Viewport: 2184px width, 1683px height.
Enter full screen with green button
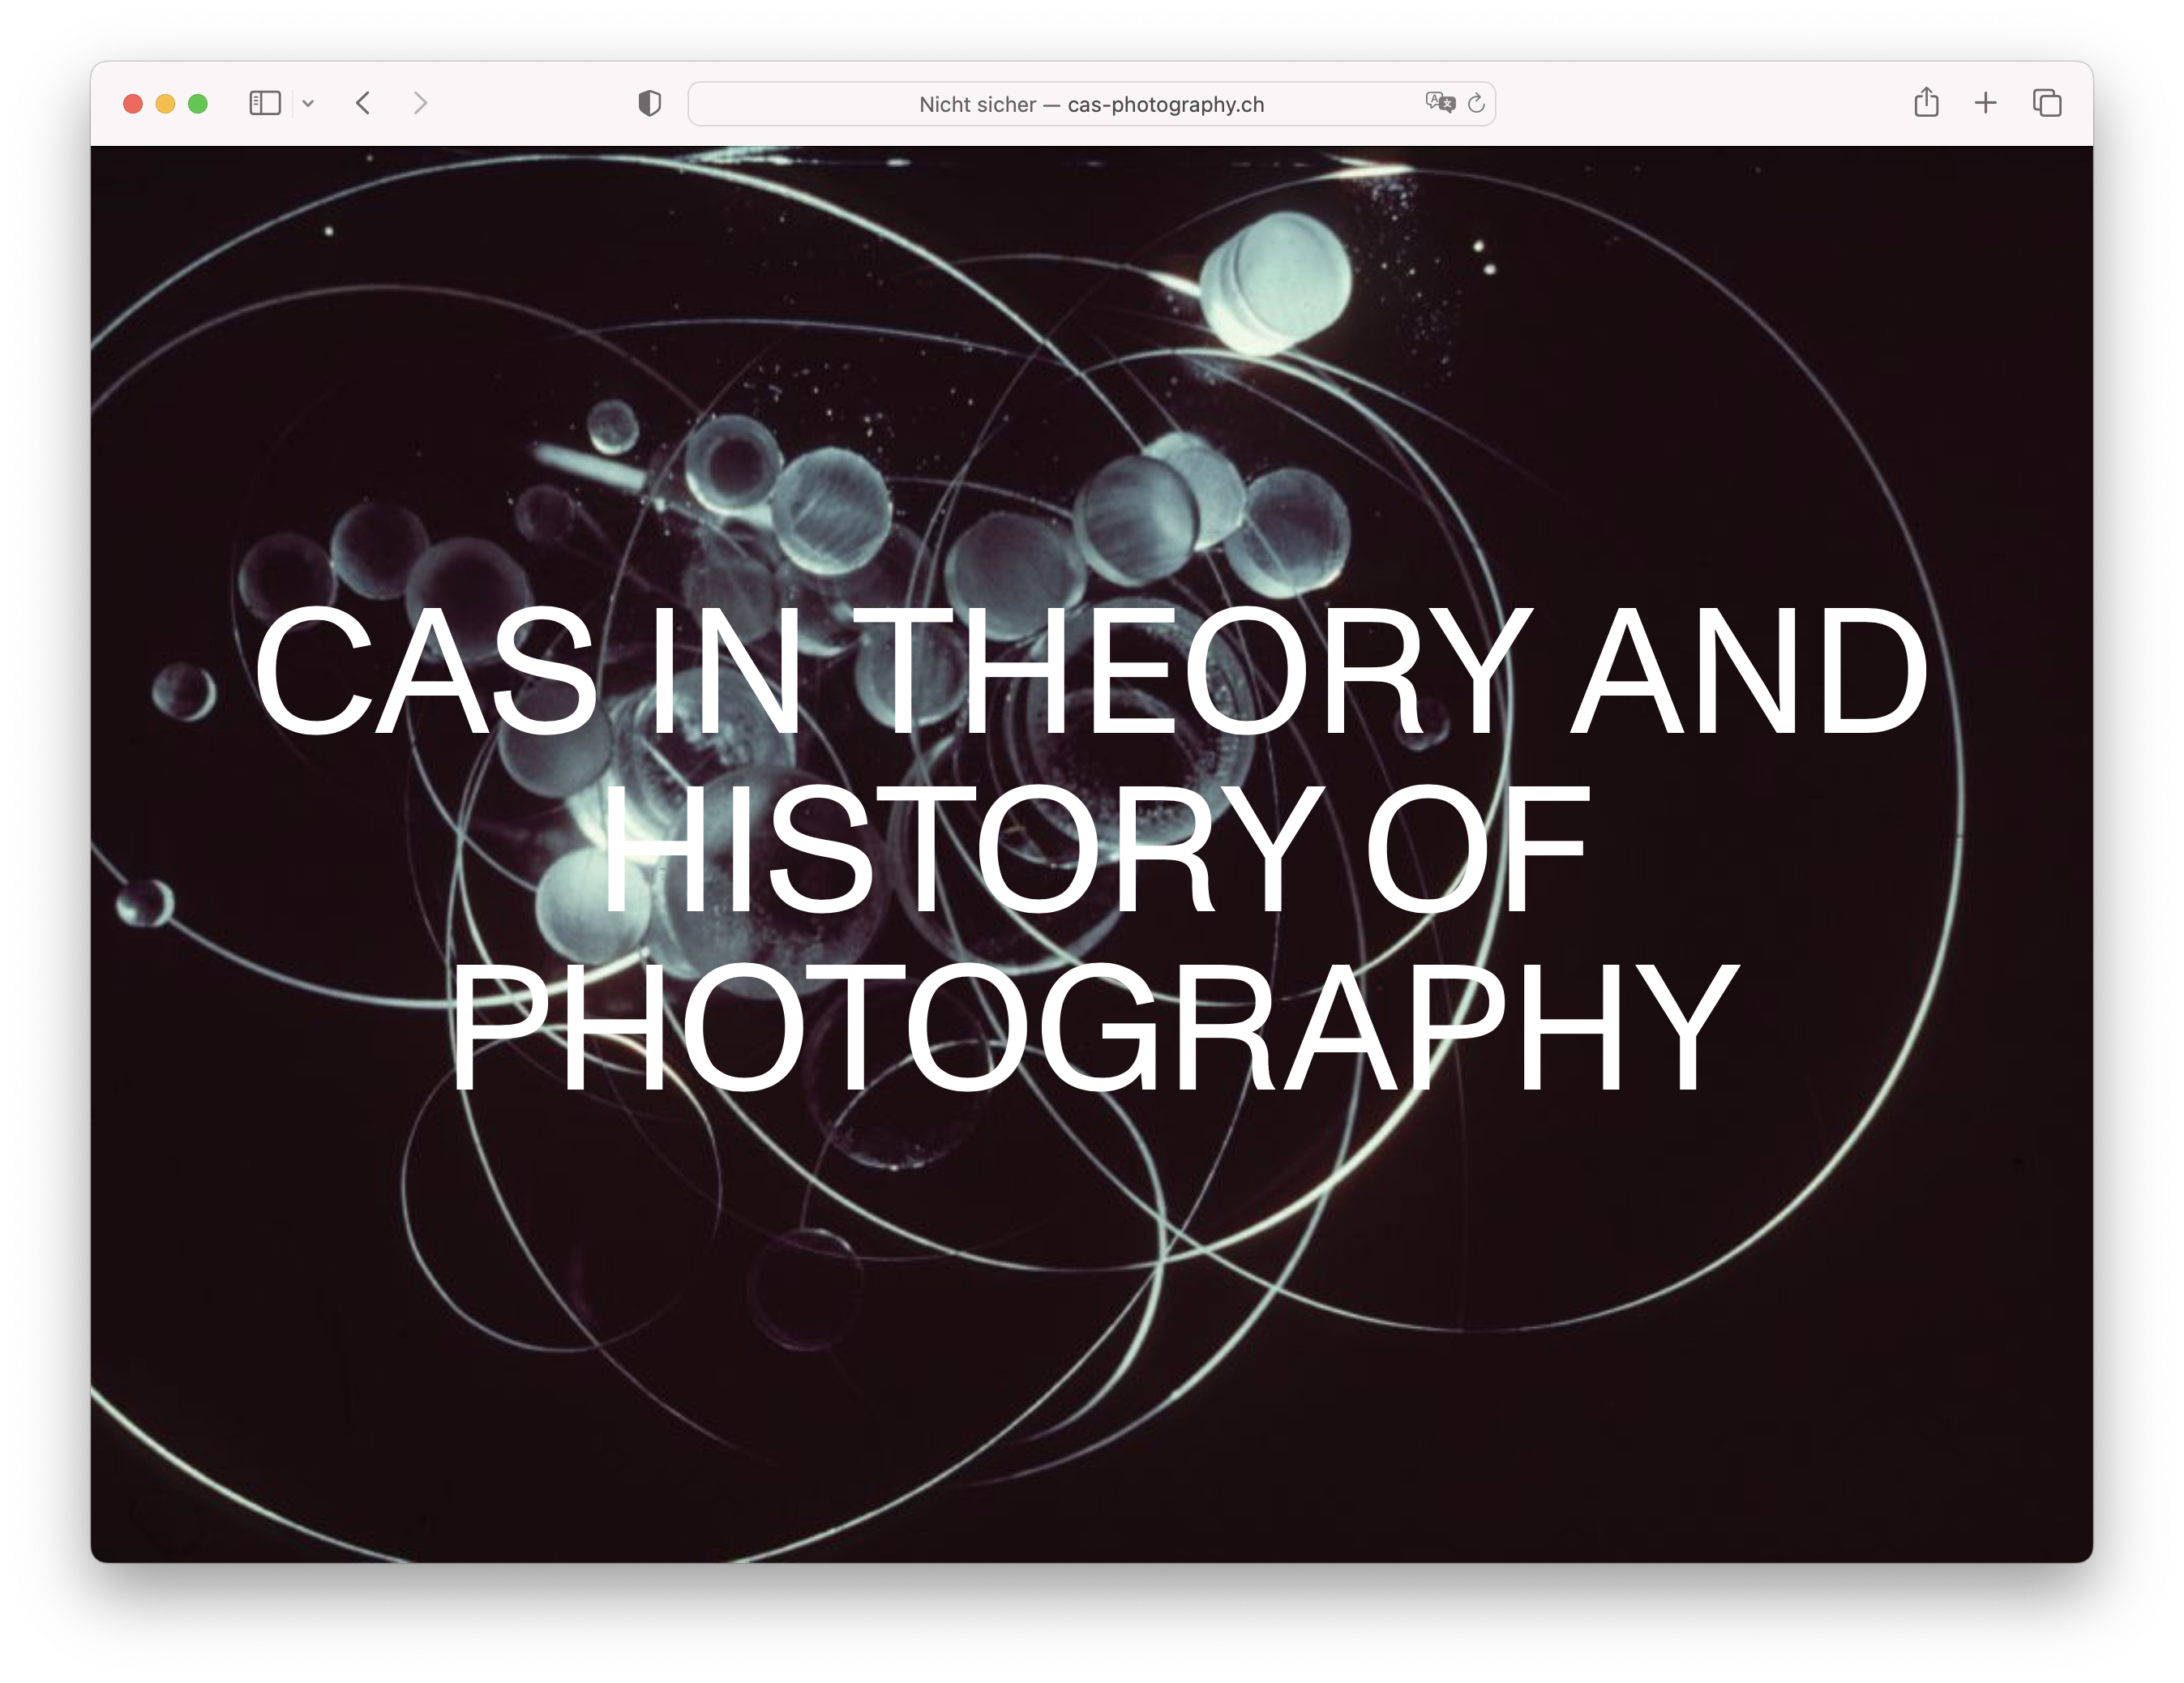coord(198,103)
